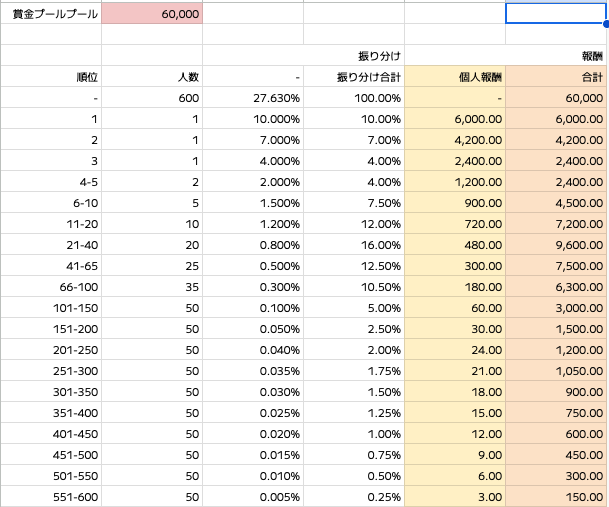
Task: Select the 1.75% allocation cell
Action: pyautogui.click(x=354, y=370)
